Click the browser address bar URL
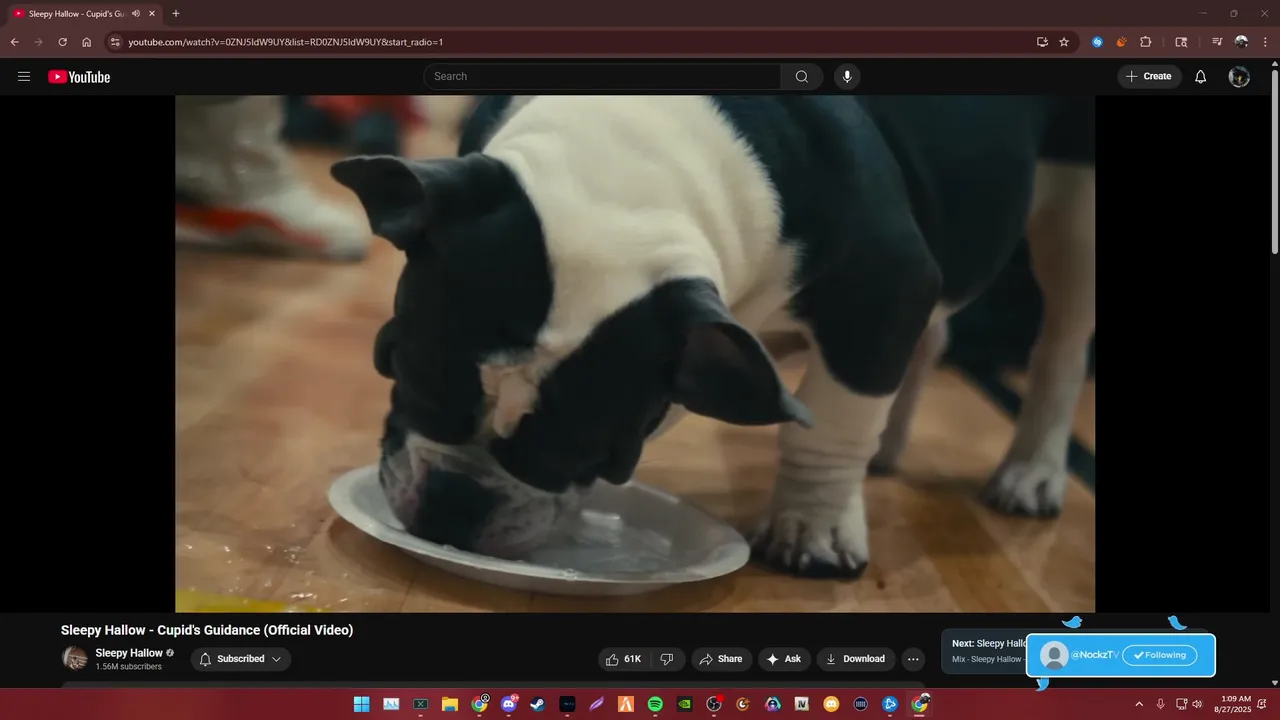The image size is (1280, 720). point(285,42)
